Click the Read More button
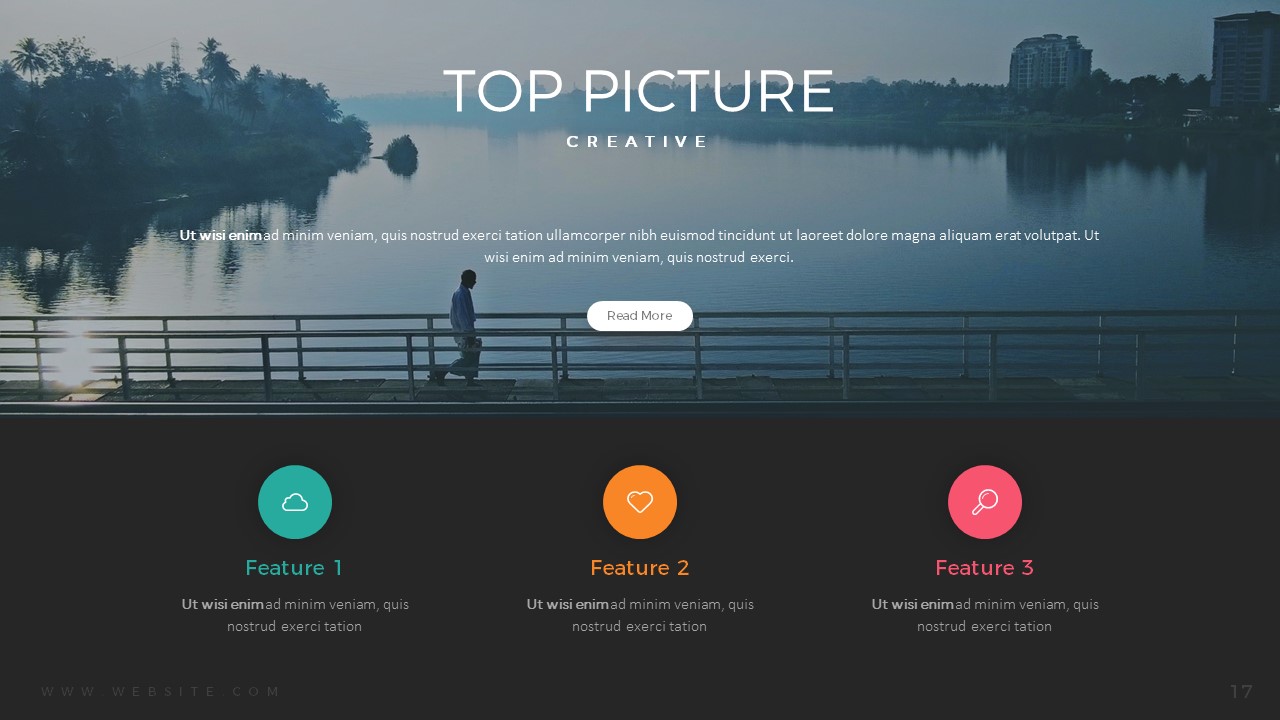The image size is (1280, 720). tap(640, 316)
